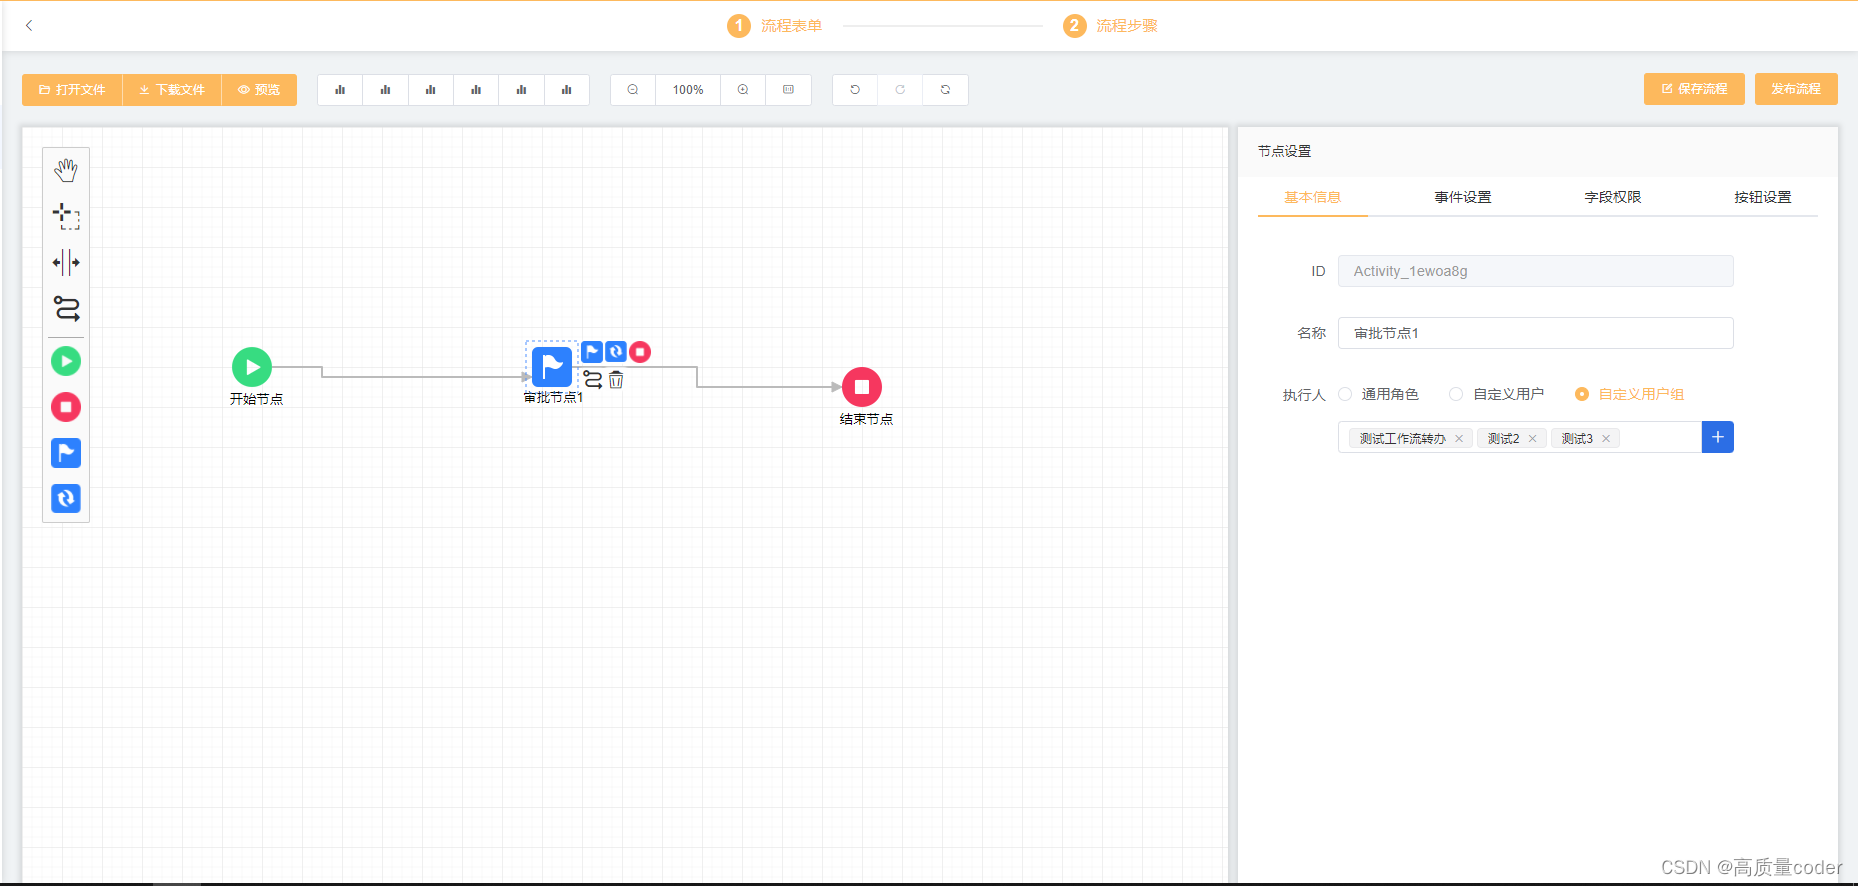
Task: Activate the global connect tool in palette
Action: (x=66, y=308)
